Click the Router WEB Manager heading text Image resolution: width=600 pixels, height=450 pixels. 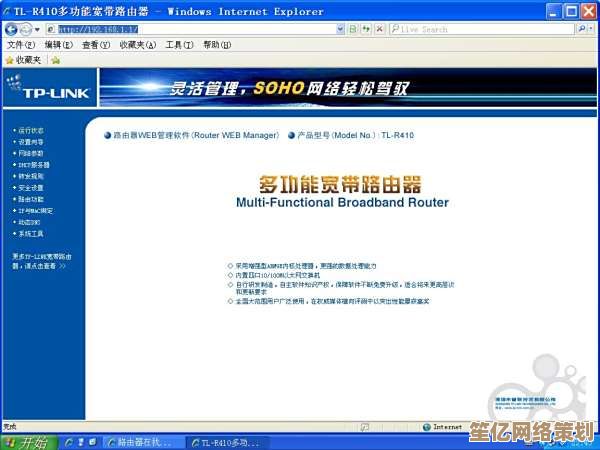196,135
